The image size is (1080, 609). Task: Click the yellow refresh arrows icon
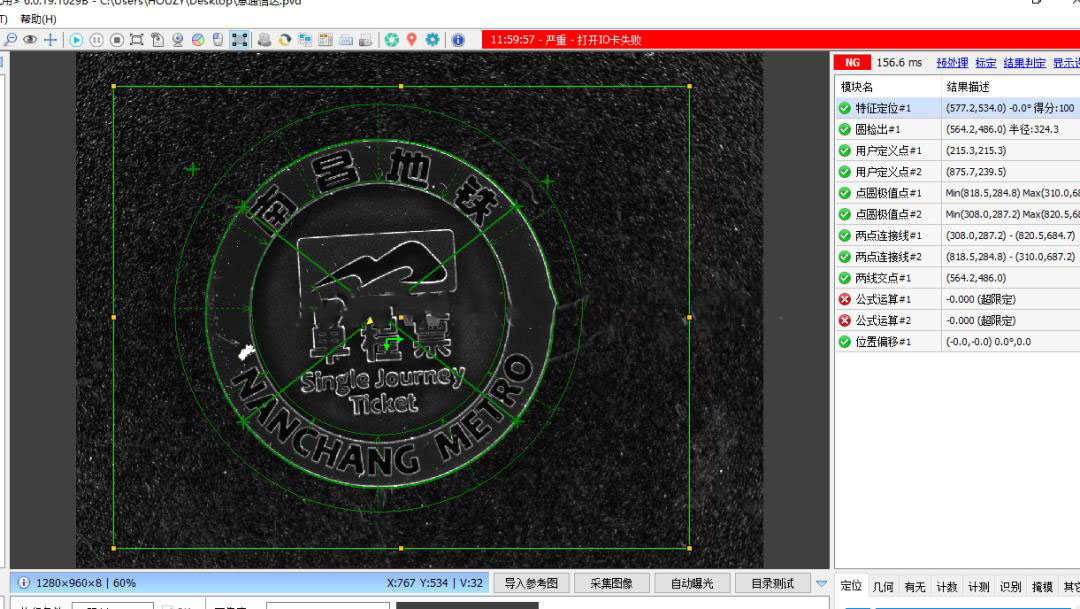point(284,40)
